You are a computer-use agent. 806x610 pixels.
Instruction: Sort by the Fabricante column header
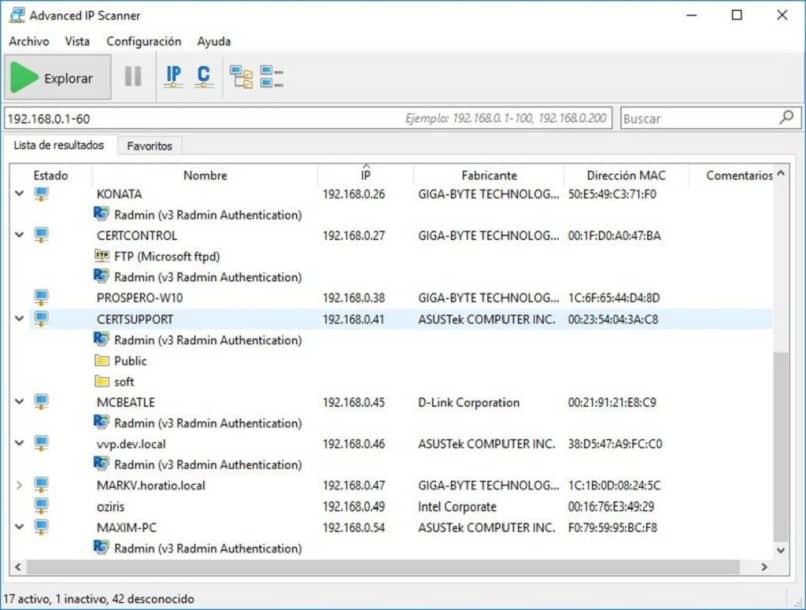tap(489, 175)
